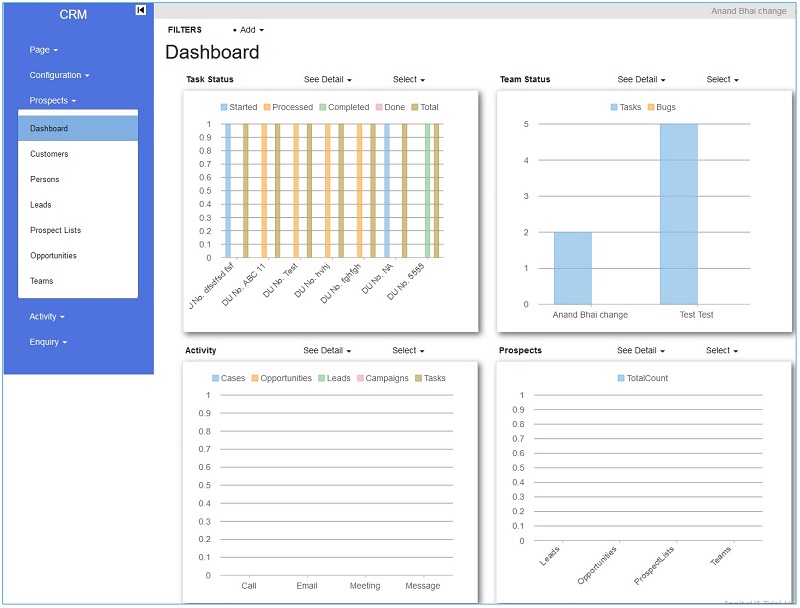Viewport: 800px width, 608px height.
Task: Click the Add filter dropdown
Action: [x=249, y=30]
